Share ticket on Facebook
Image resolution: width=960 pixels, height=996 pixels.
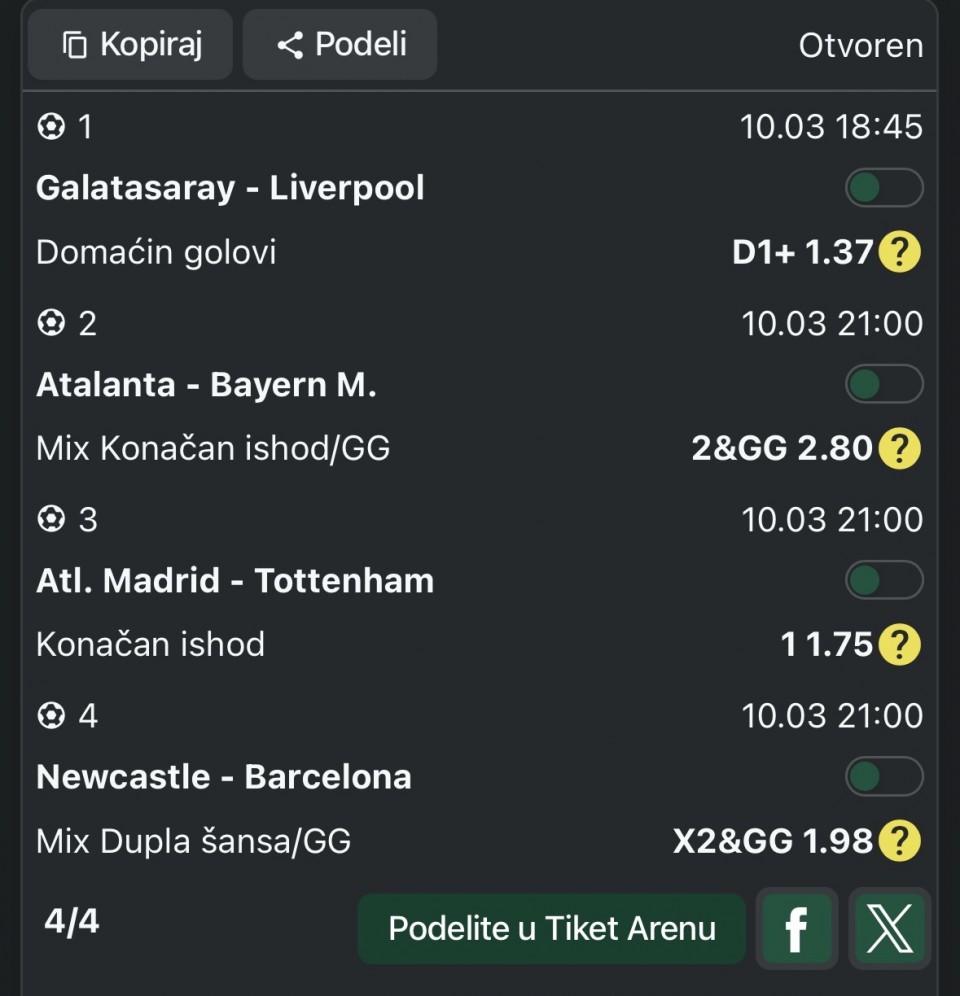point(797,929)
